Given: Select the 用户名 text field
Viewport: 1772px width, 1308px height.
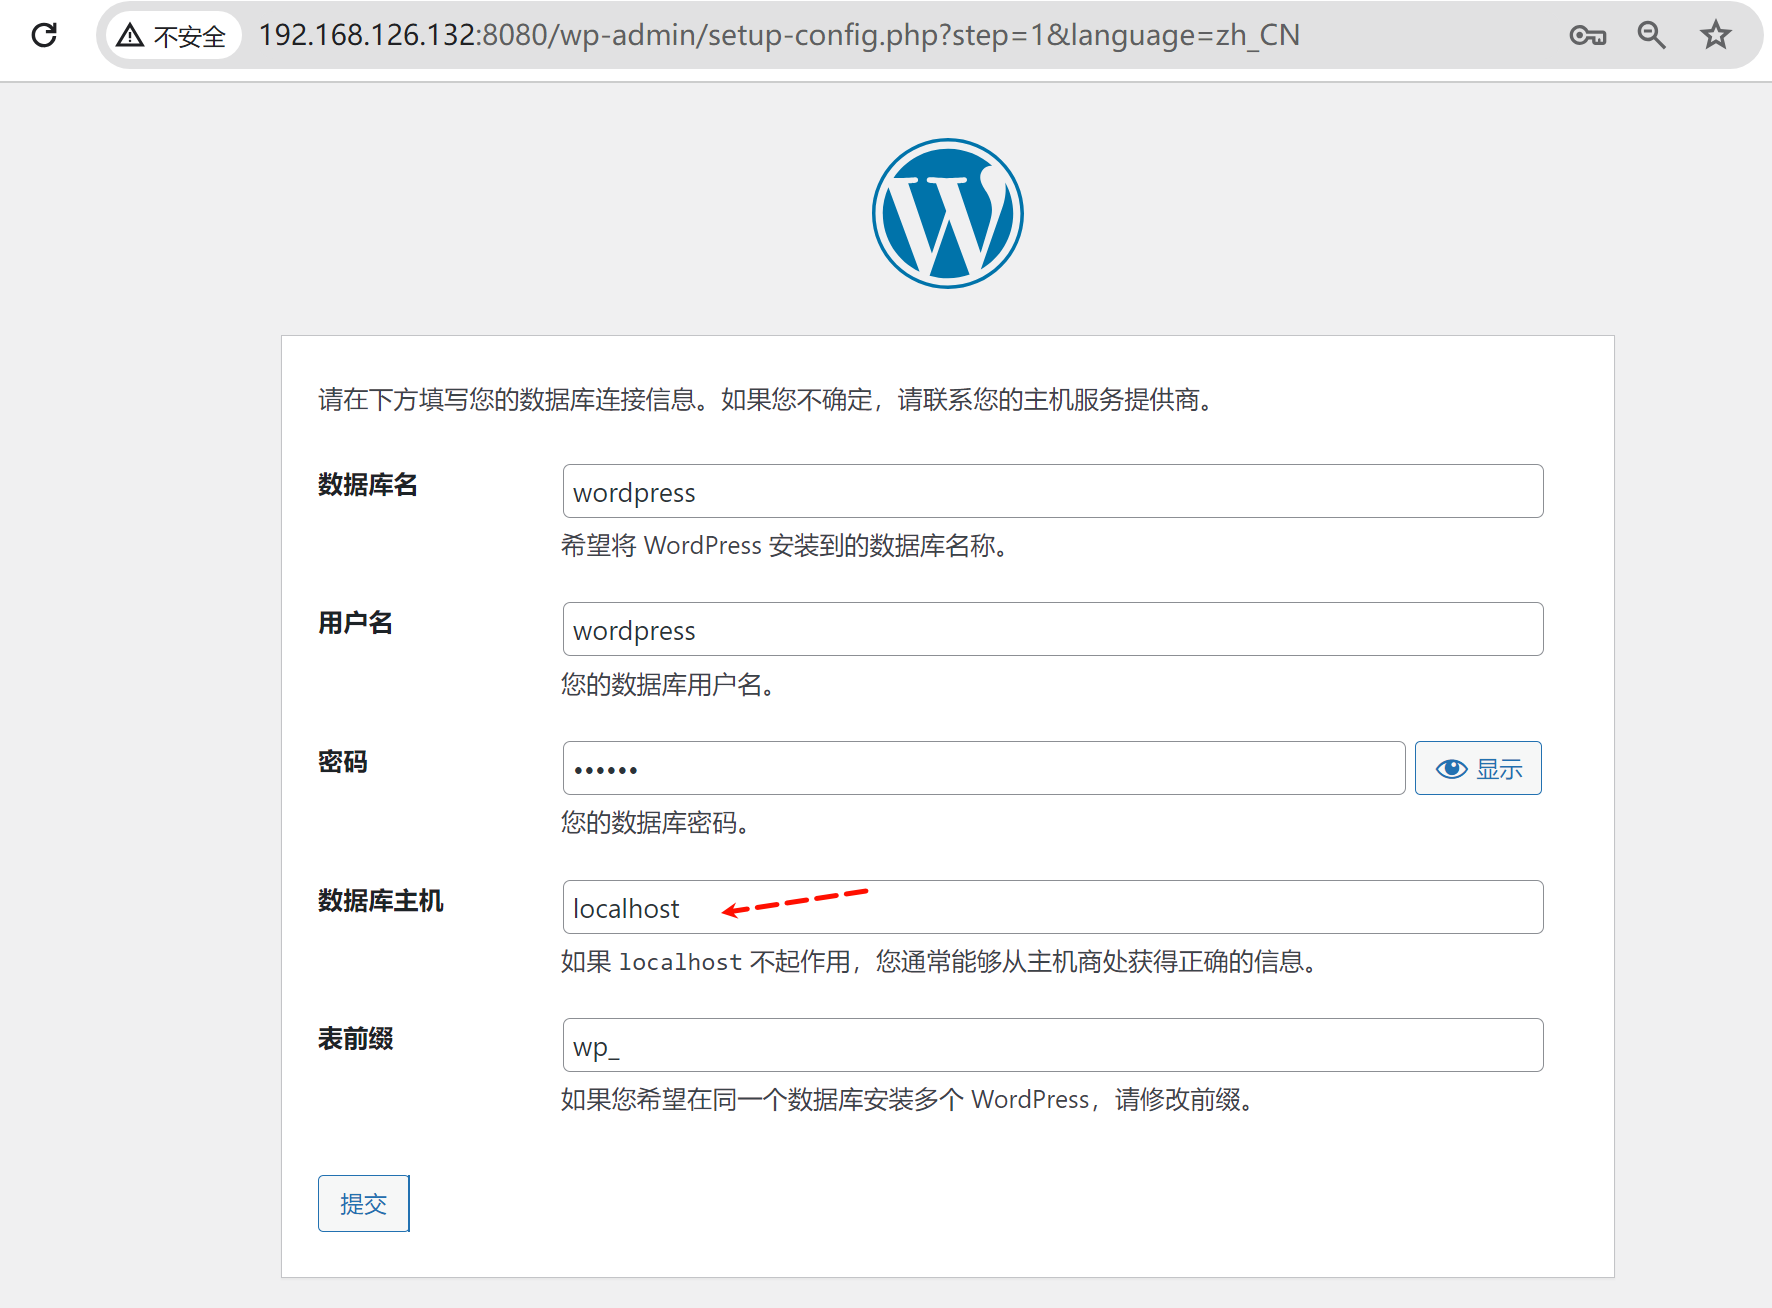Looking at the screenshot, I should pos(1052,629).
